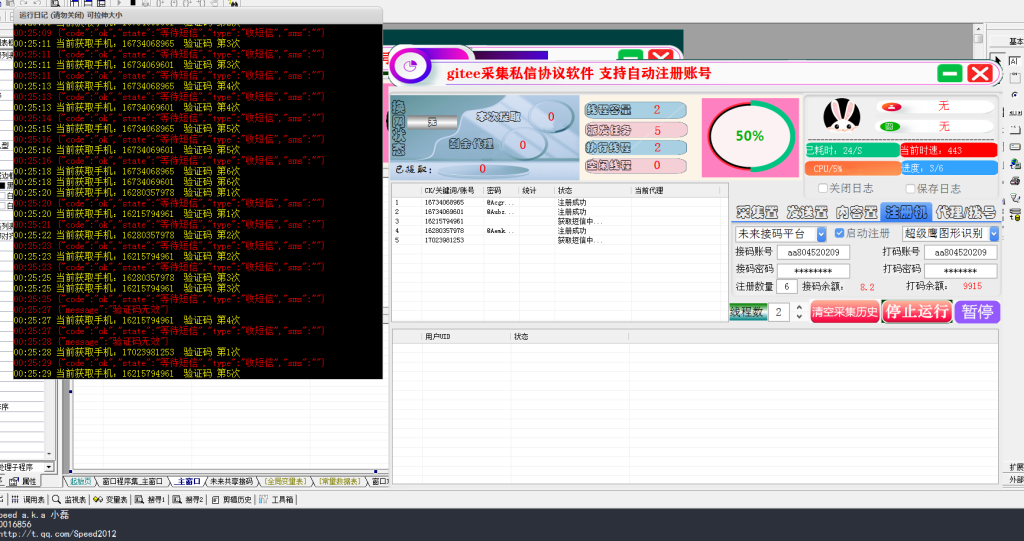Click the 线程数 stepper arrows
Image resolution: width=1024 pixels, height=541 pixels.
click(799, 312)
